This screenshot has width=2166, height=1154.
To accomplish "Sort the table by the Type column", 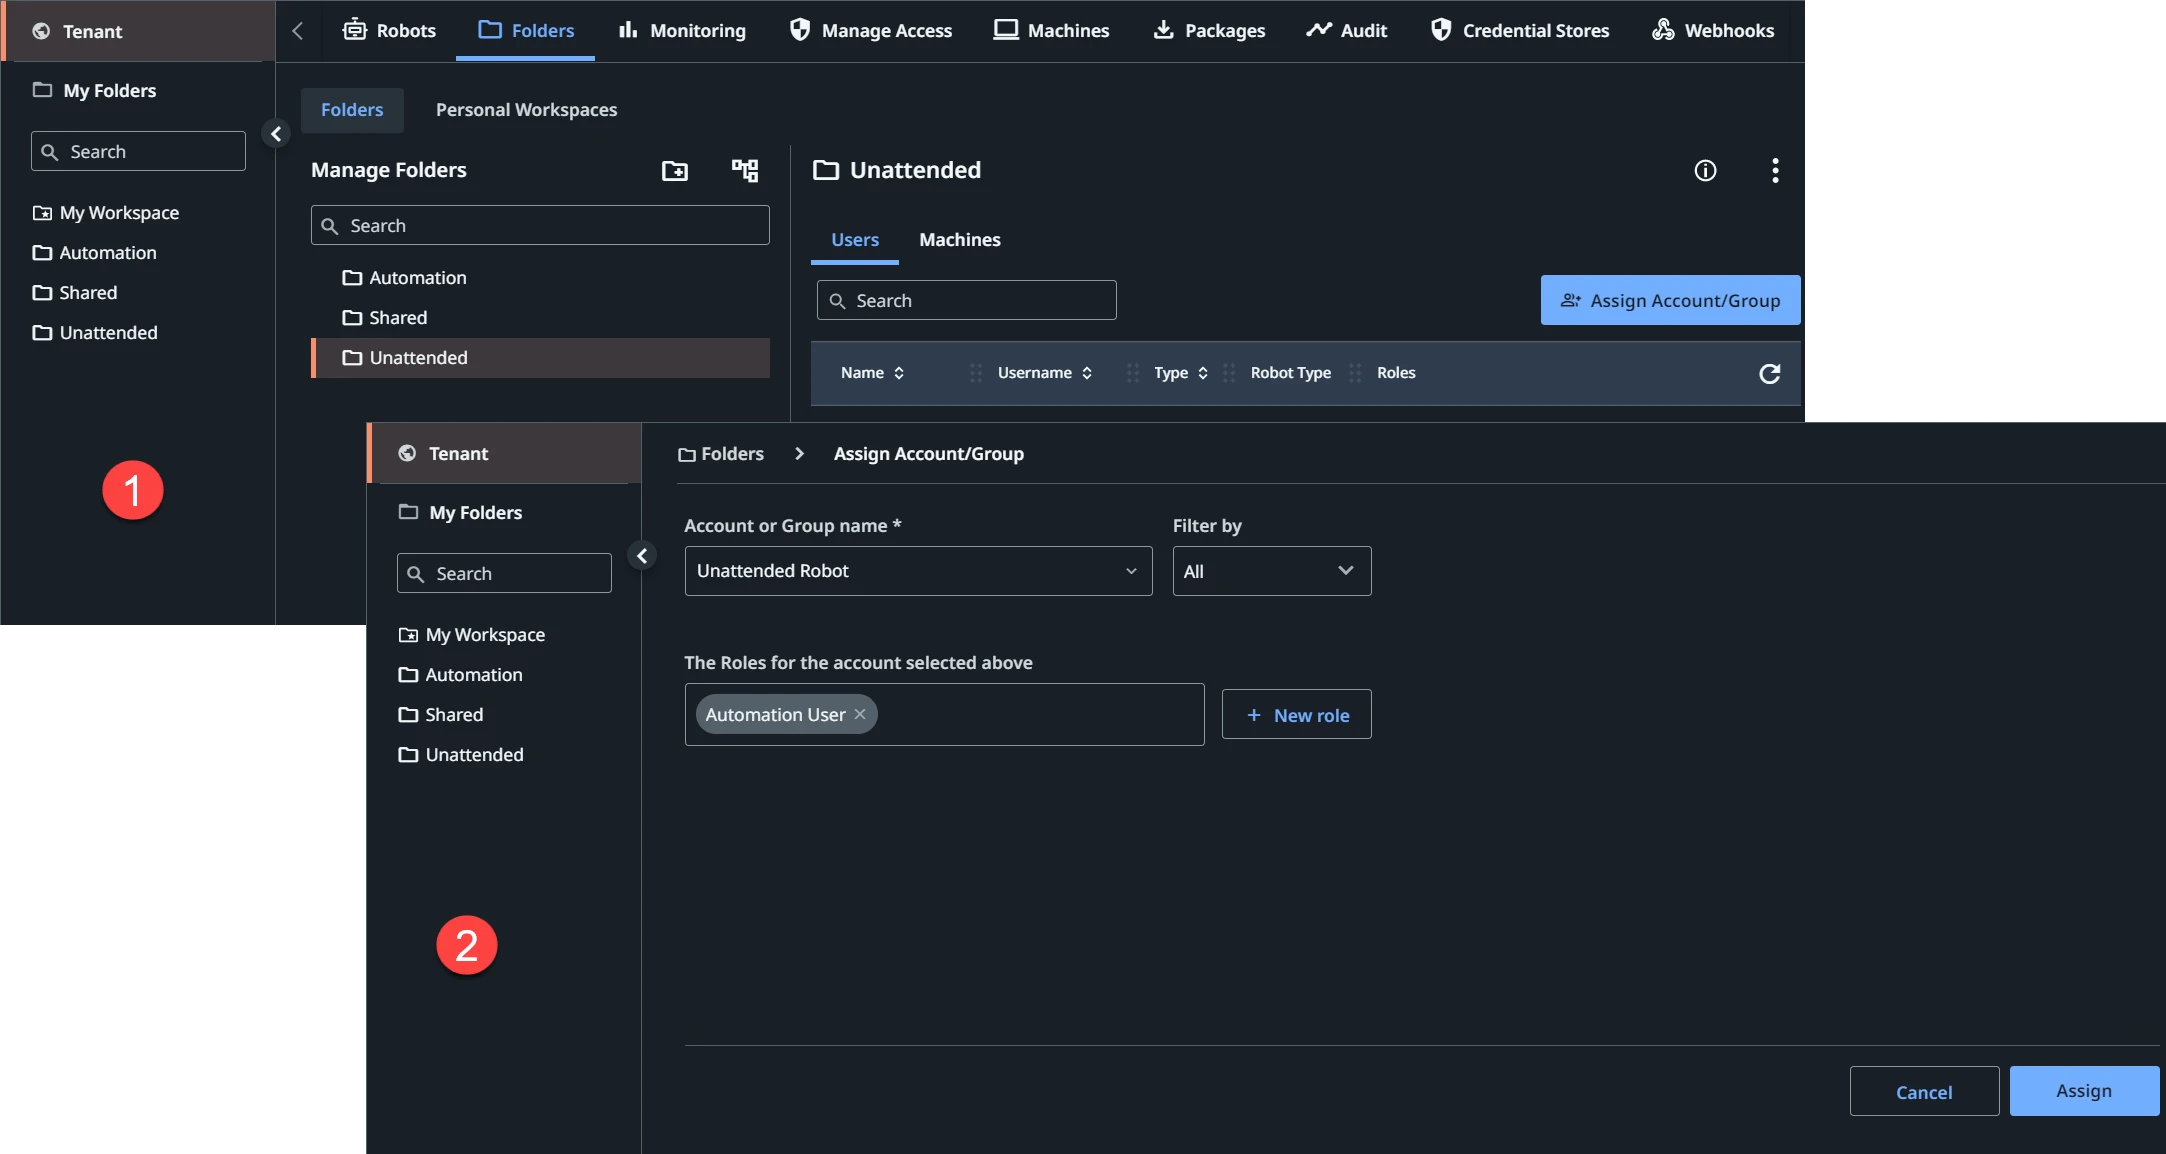I will coord(1181,373).
